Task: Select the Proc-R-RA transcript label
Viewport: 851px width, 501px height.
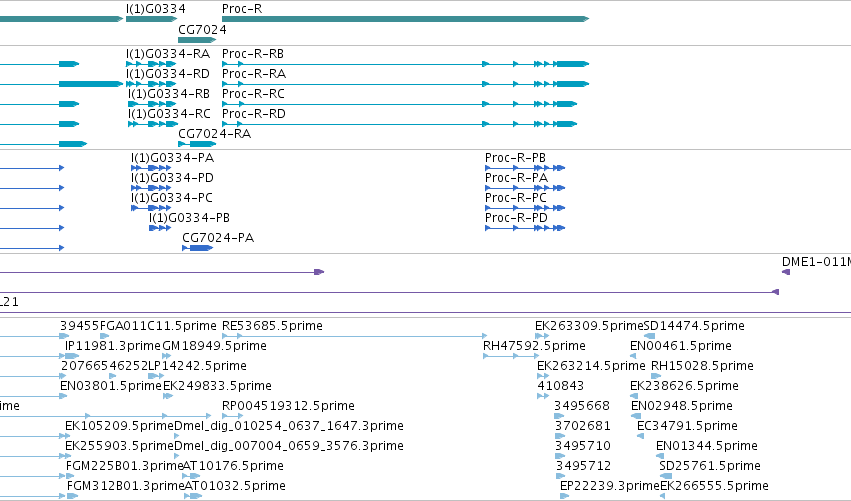Action: point(254,74)
